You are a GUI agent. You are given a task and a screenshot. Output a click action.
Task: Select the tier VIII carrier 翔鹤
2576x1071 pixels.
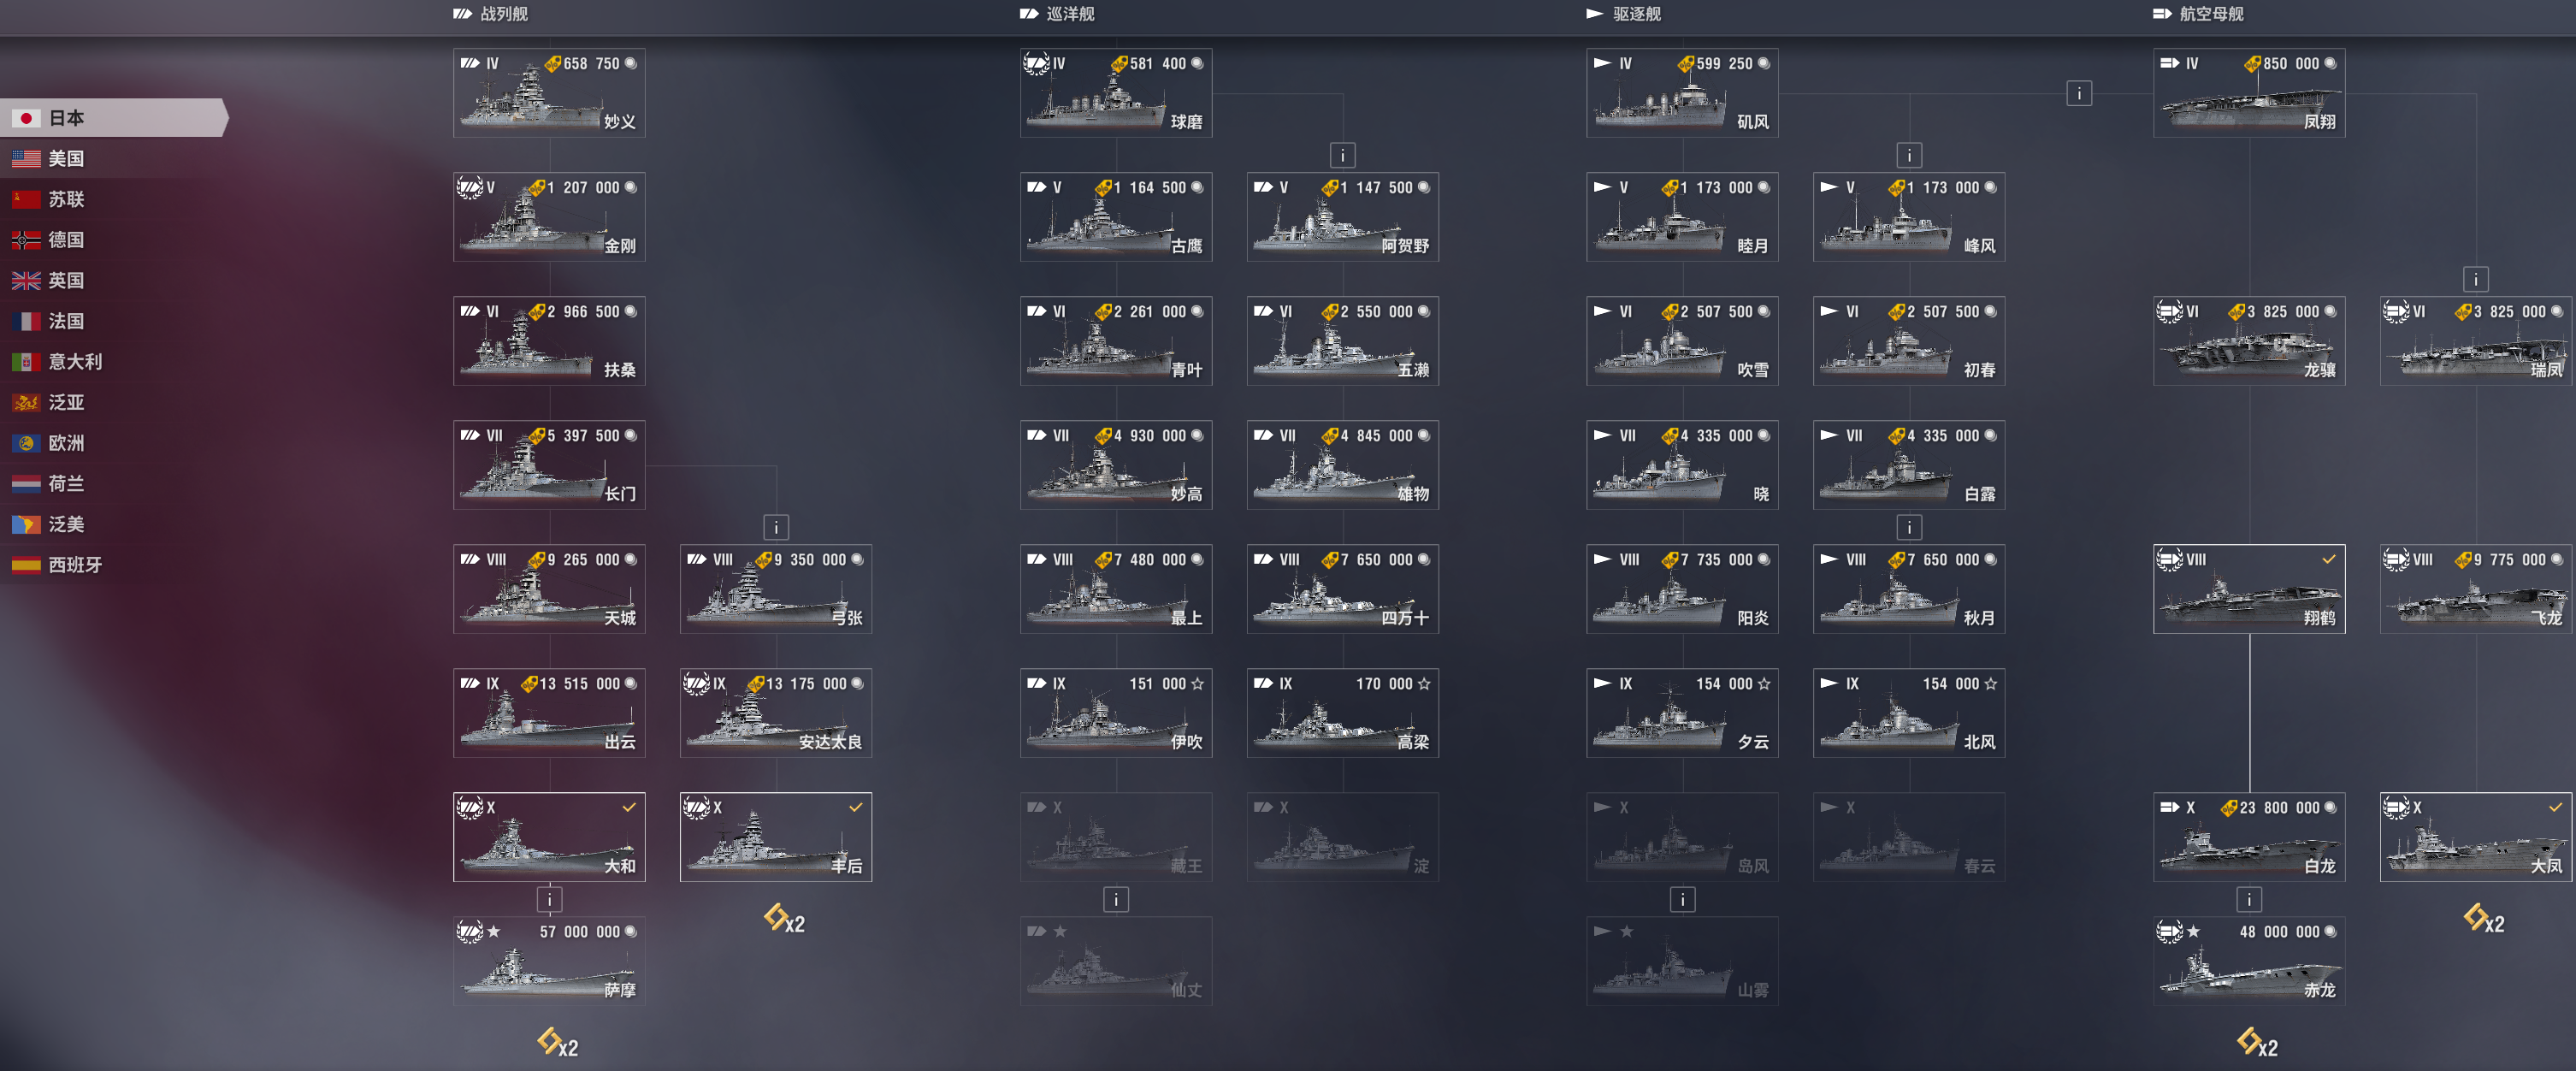(x=2249, y=589)
